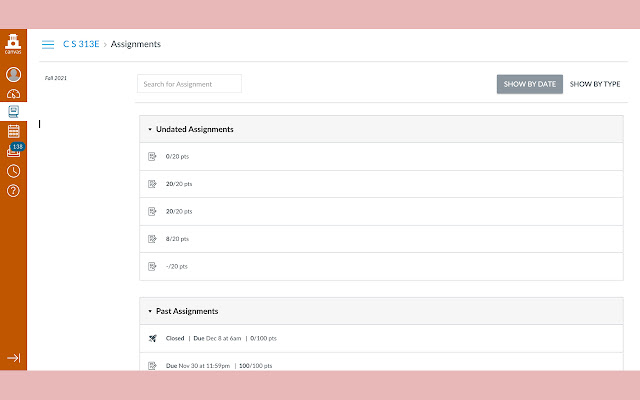This screenshot has height=400, width=640.
Task: Focus the Search for Assignment field
Action: [189, 84]
